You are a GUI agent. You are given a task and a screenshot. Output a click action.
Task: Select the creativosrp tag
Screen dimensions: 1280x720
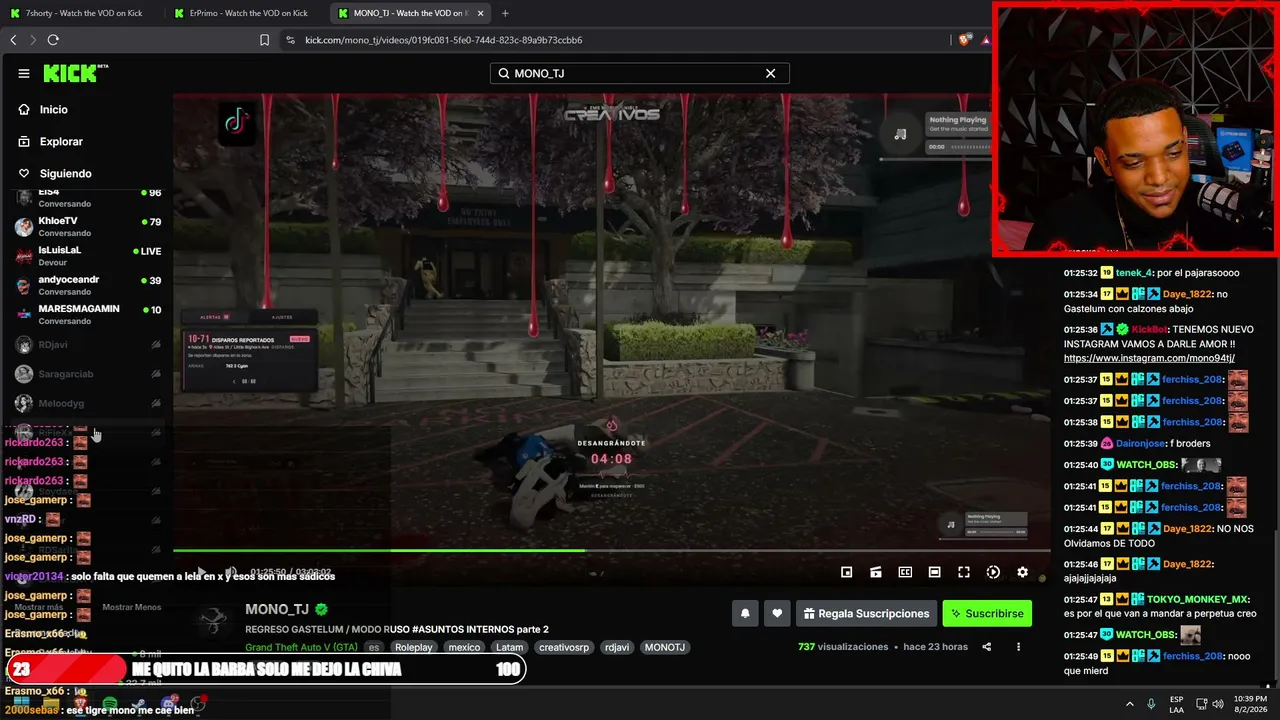[x=564, y=647]
